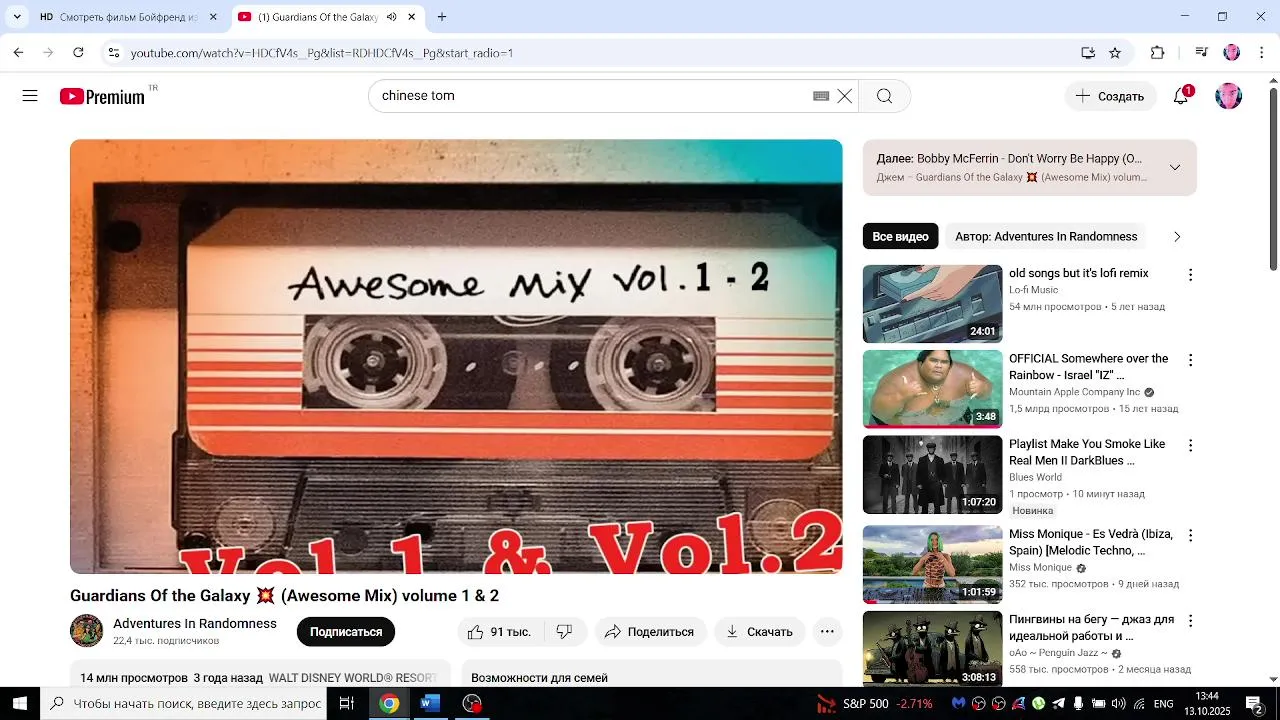The width and height of the screenshot is (1280, 720).
Task: Open Lo-fi Music channel link
Action: [x=1033, y=290]
